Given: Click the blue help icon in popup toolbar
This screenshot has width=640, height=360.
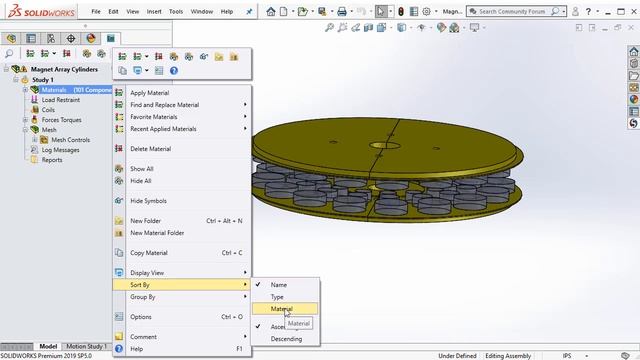Looking at the screenshot, I should click(174, 71).
